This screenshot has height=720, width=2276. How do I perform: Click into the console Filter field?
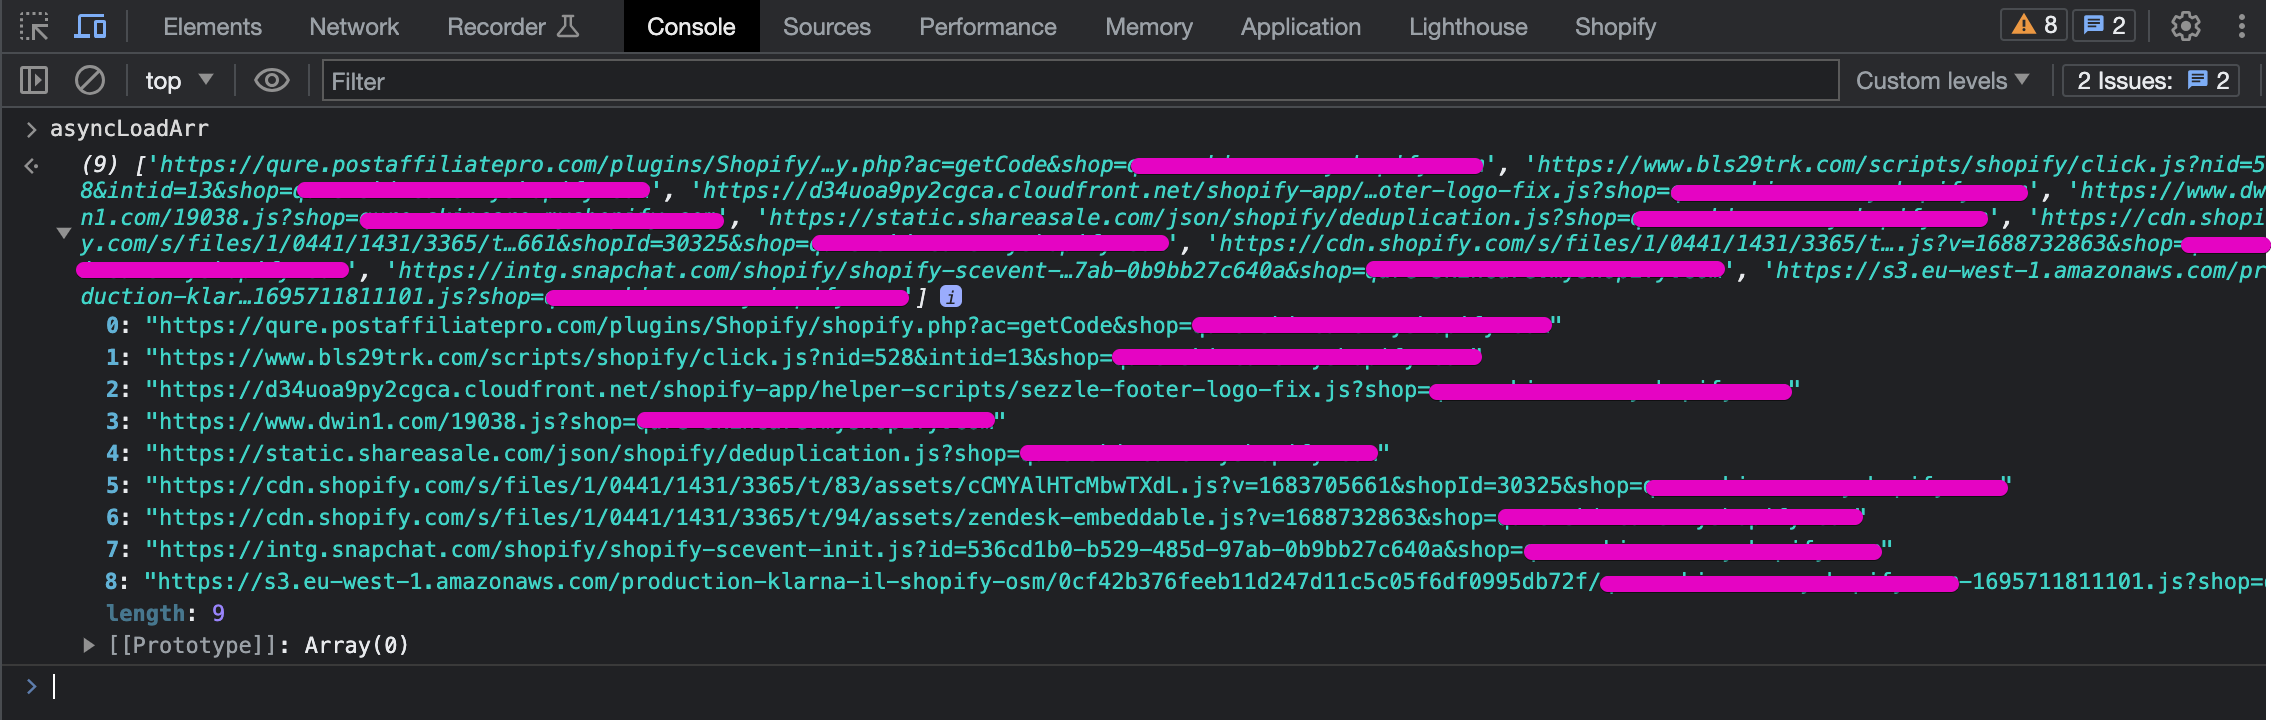1080,81
